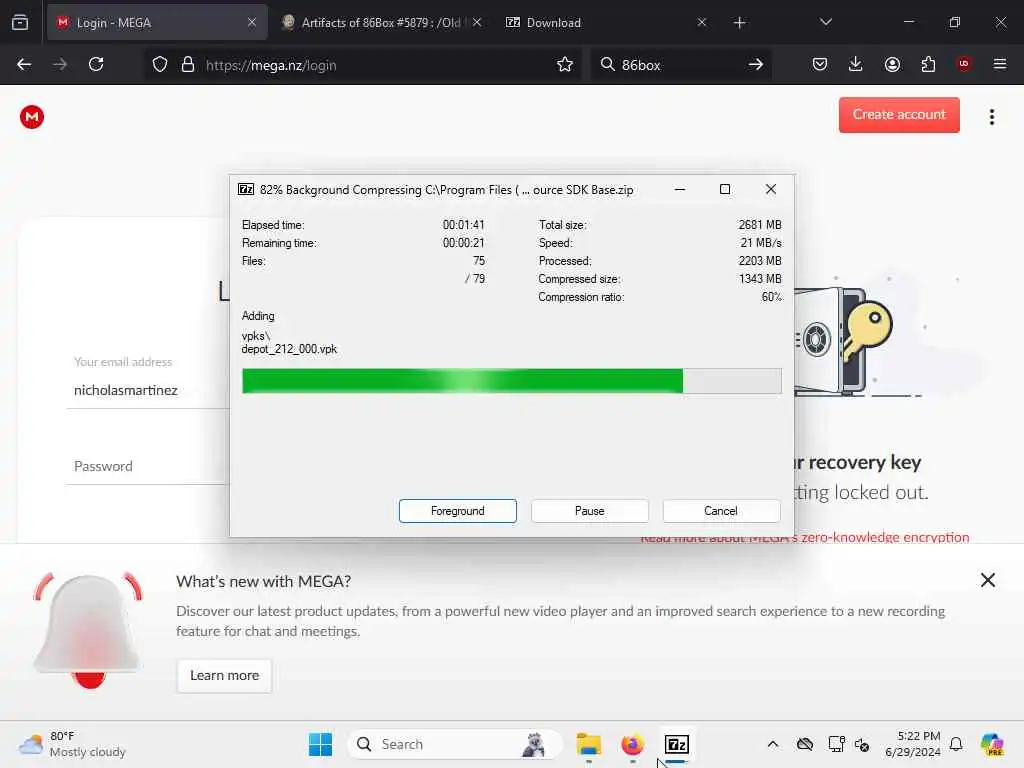Click the Foreground button in 7-Zip
Viewport: 1024px width, 768px height.
pyautogui.click(x=458, y=511)
